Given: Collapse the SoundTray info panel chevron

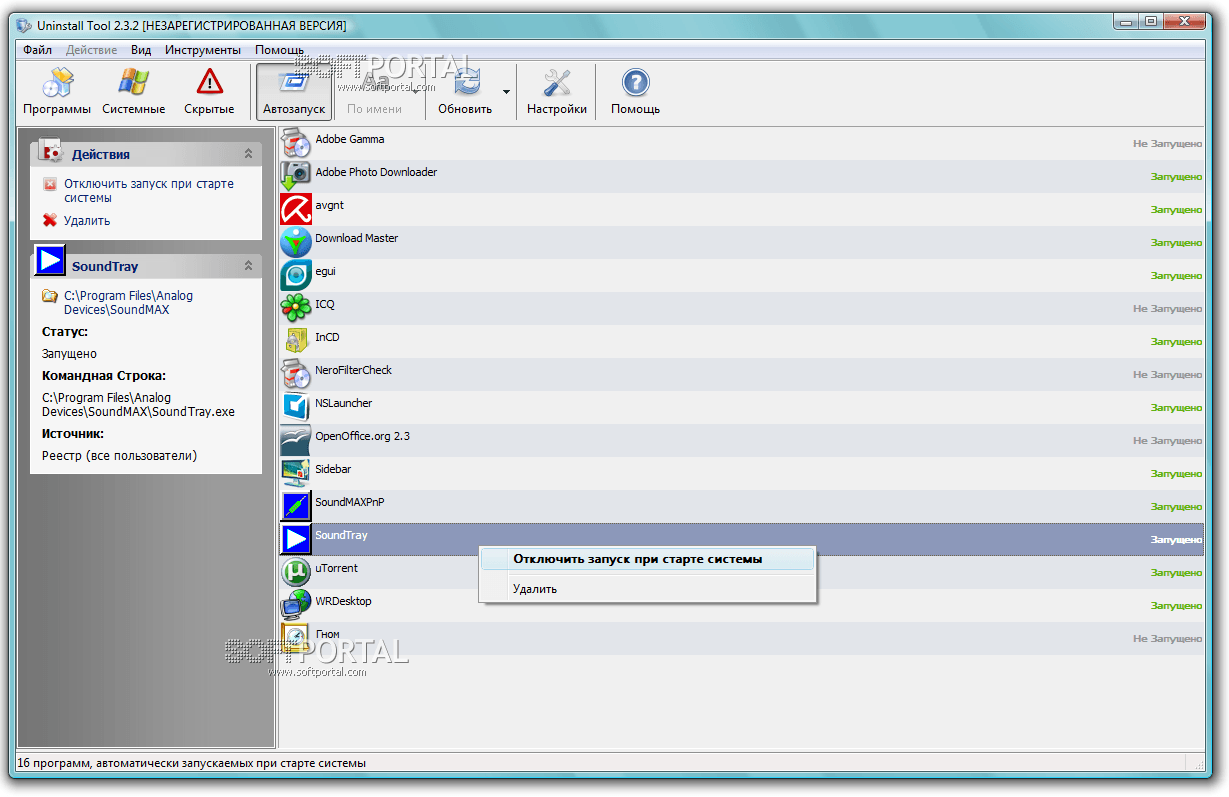Looking at the screenshot, I should pyautogui.click(x=248, y=266).
